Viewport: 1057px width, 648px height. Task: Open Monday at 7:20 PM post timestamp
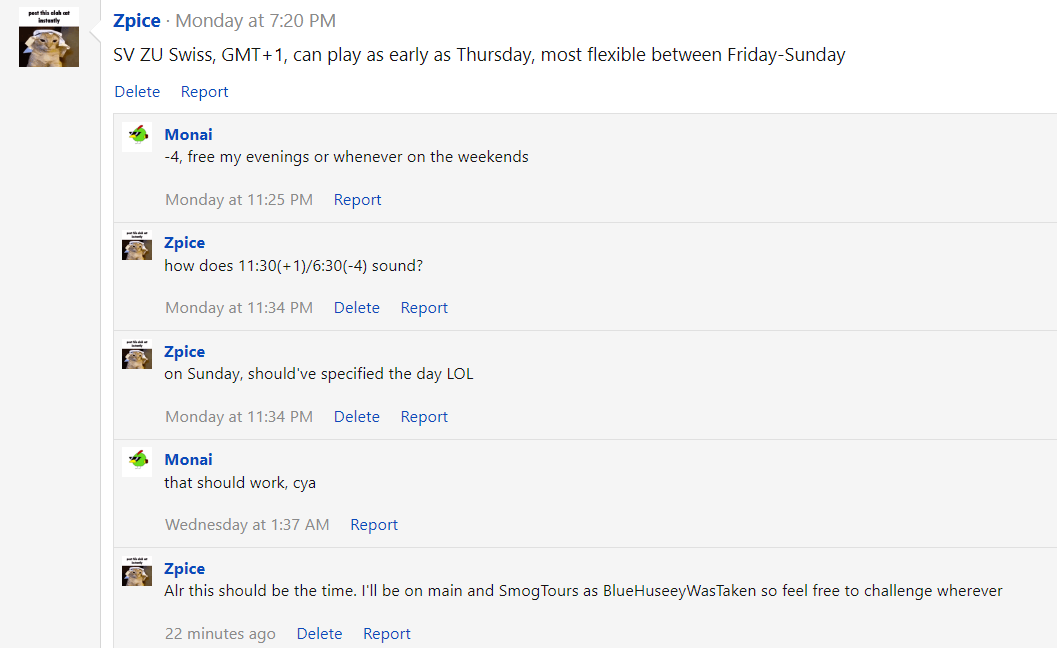pyautogui.click(x=255, y=21)
